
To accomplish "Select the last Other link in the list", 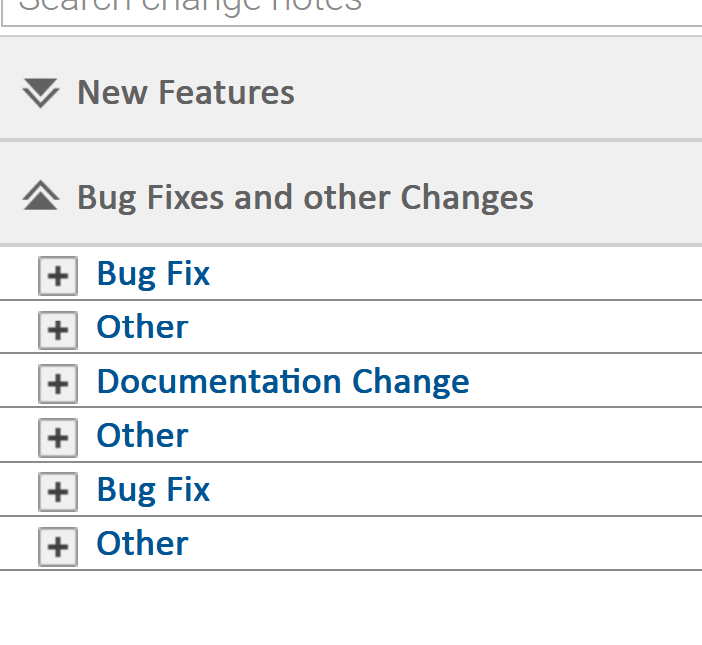I will coord(142,544).
